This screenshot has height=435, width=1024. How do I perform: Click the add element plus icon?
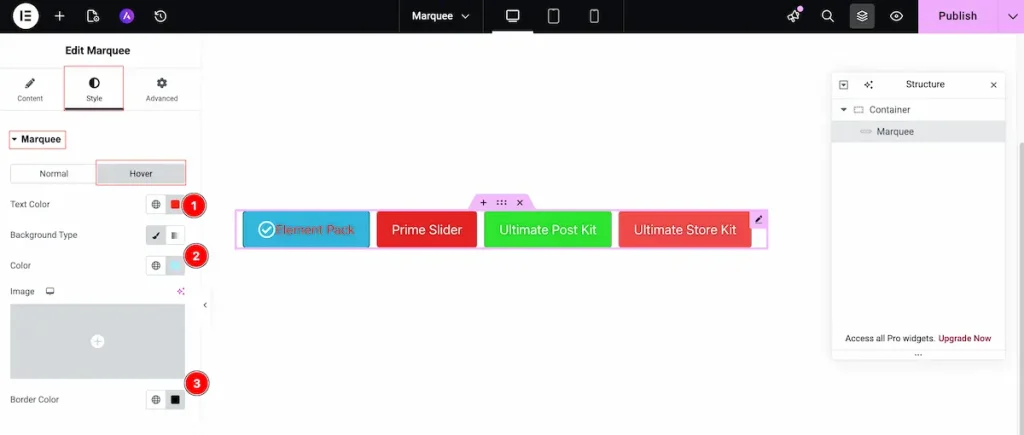59,16
